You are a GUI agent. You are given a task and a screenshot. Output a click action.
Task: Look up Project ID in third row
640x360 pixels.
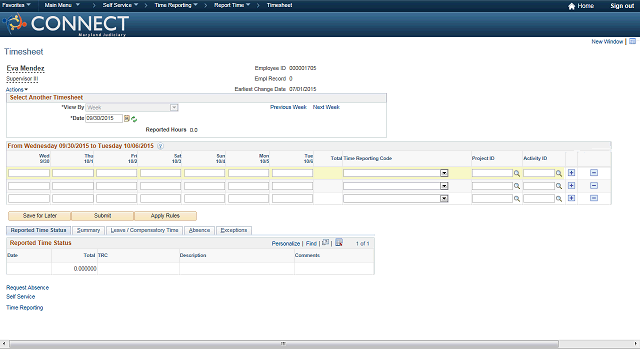[x=517, y=199]
